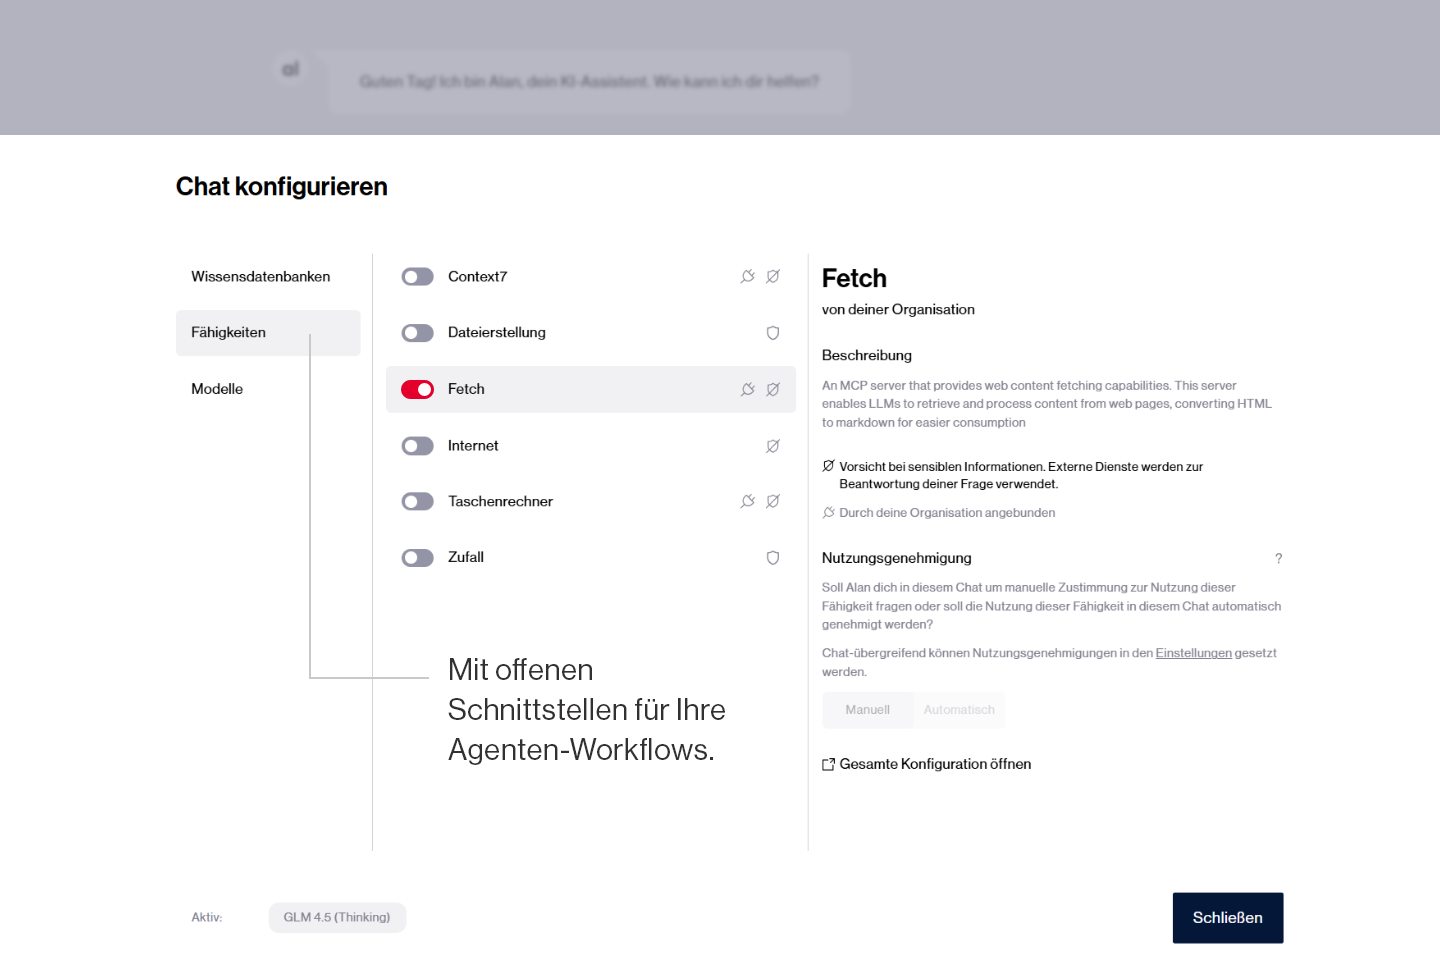Select the Fähigkeiten sidebar item
1440x960 pixels.
click(x=228, y=333)
